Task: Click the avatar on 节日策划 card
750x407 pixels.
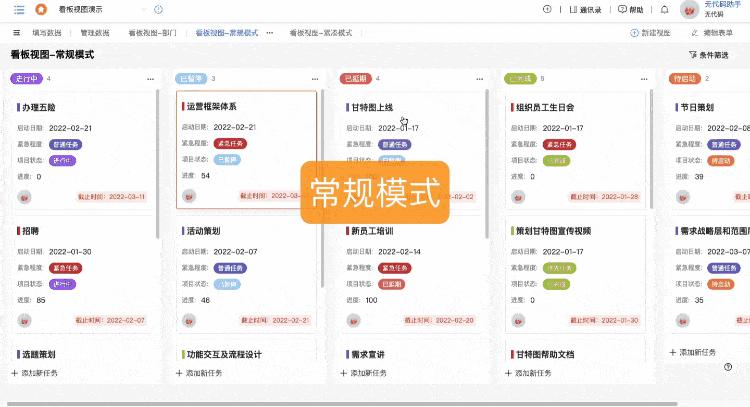Action: pyautogui.click(x=683, y=197)
